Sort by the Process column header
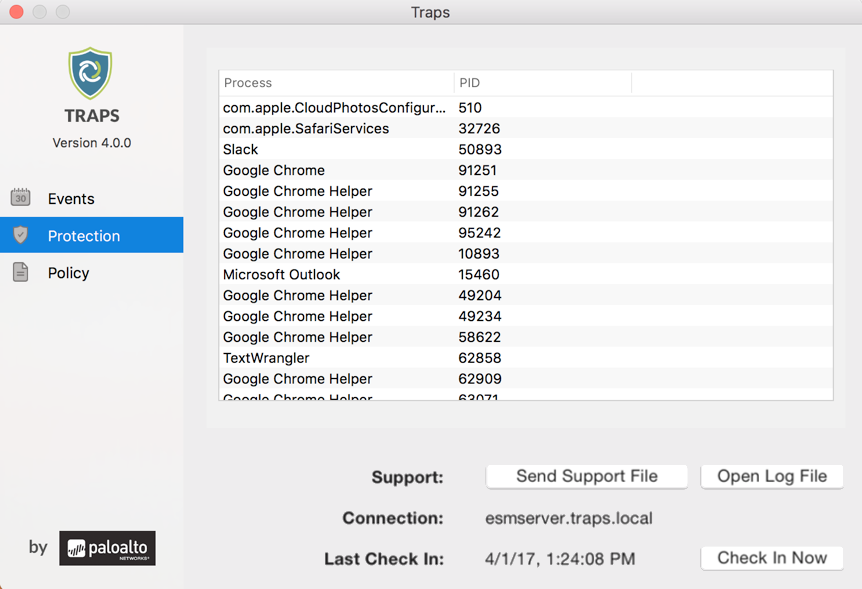The width and height of the screenshot is (862, 589). [x=336, y=83]
